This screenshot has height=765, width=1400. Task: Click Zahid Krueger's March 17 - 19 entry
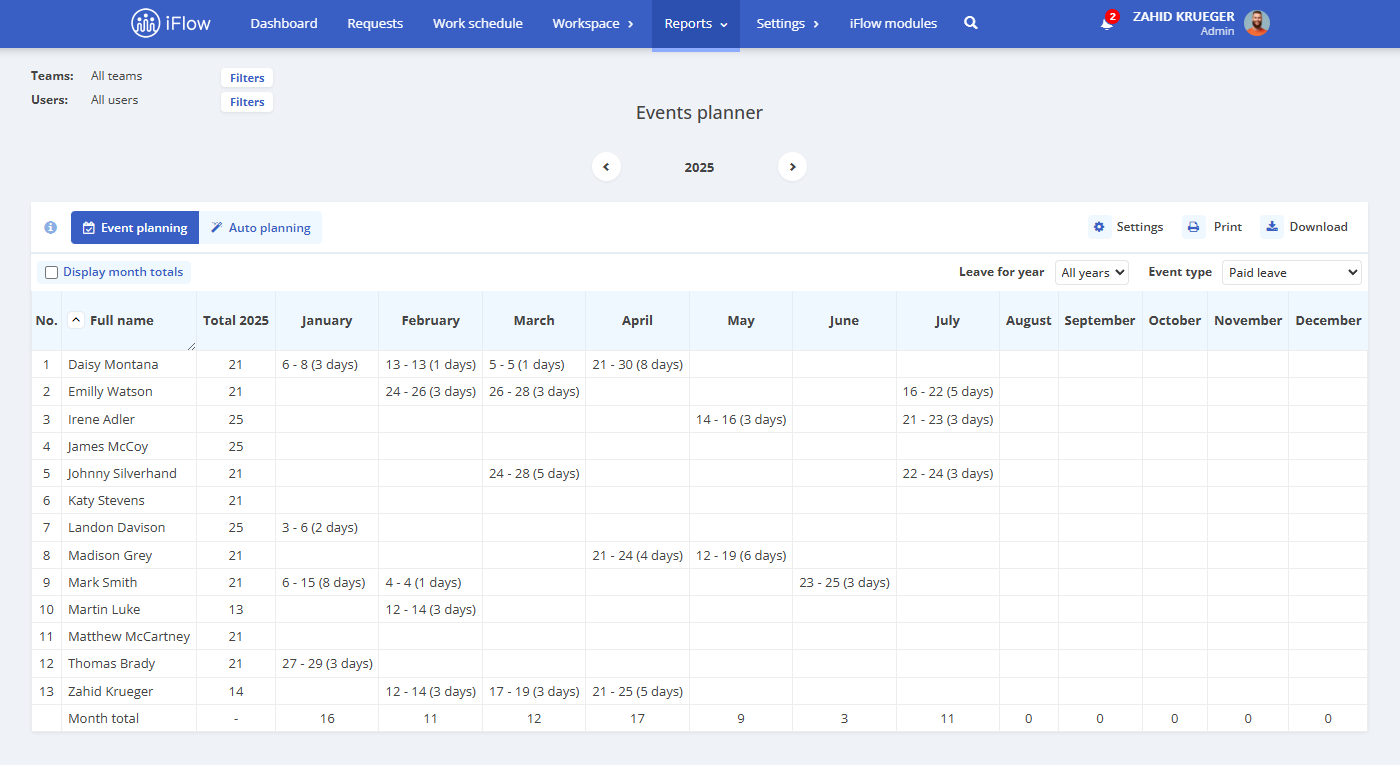click(x=534, y=692)
